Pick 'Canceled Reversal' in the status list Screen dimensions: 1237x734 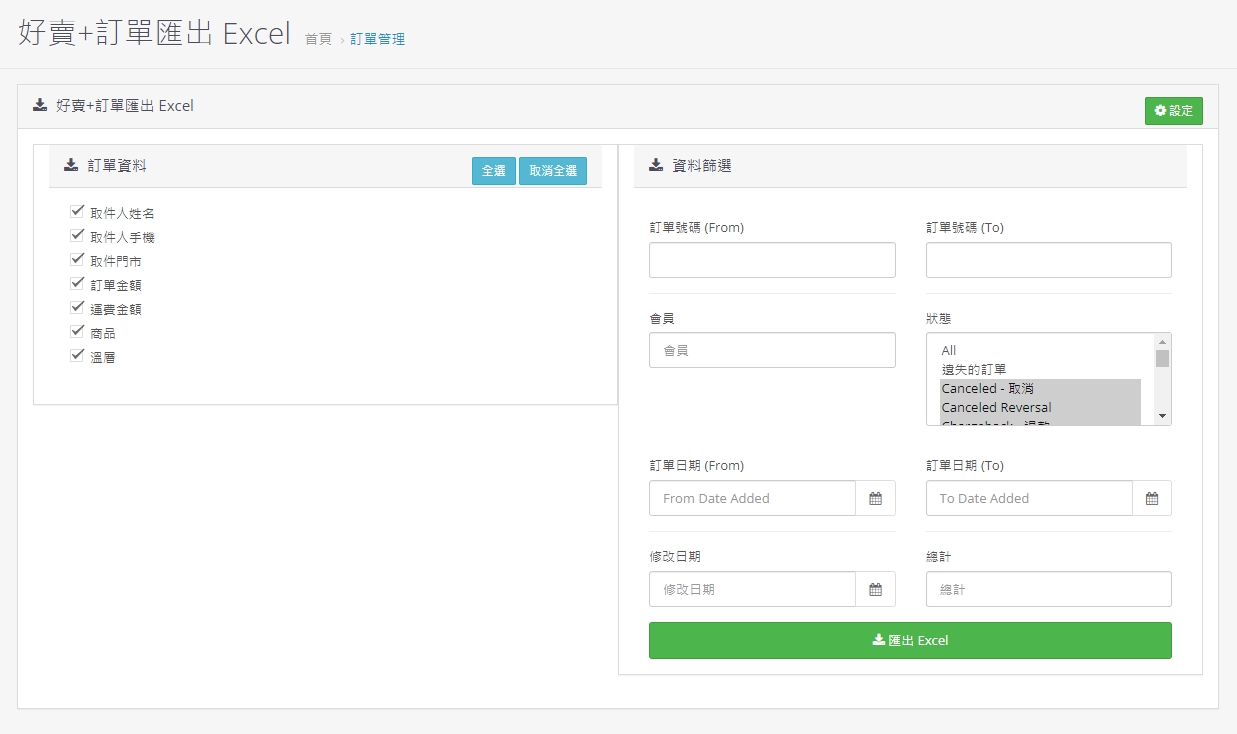[1040, 407]
